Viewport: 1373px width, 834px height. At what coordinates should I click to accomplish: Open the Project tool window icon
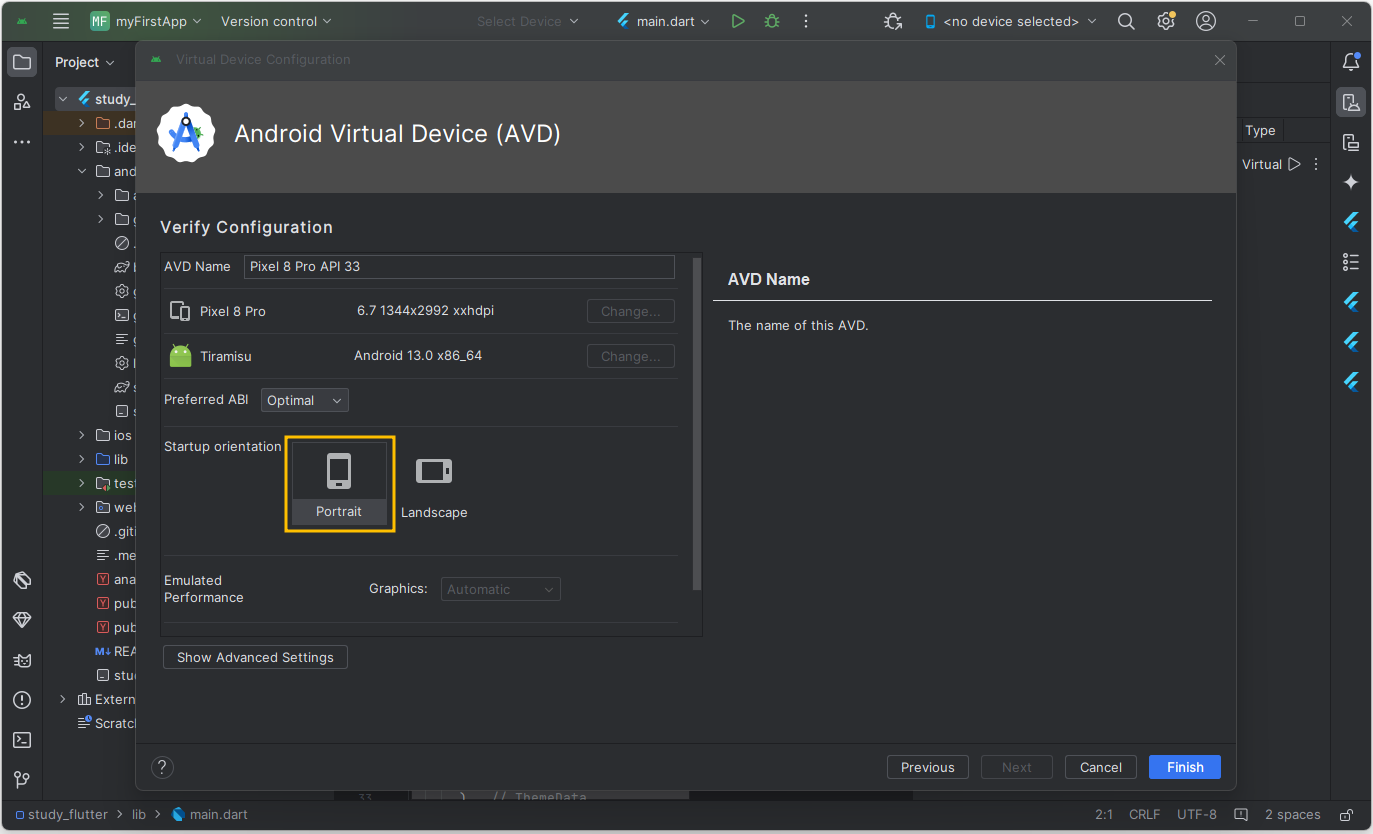pos(22,62)
